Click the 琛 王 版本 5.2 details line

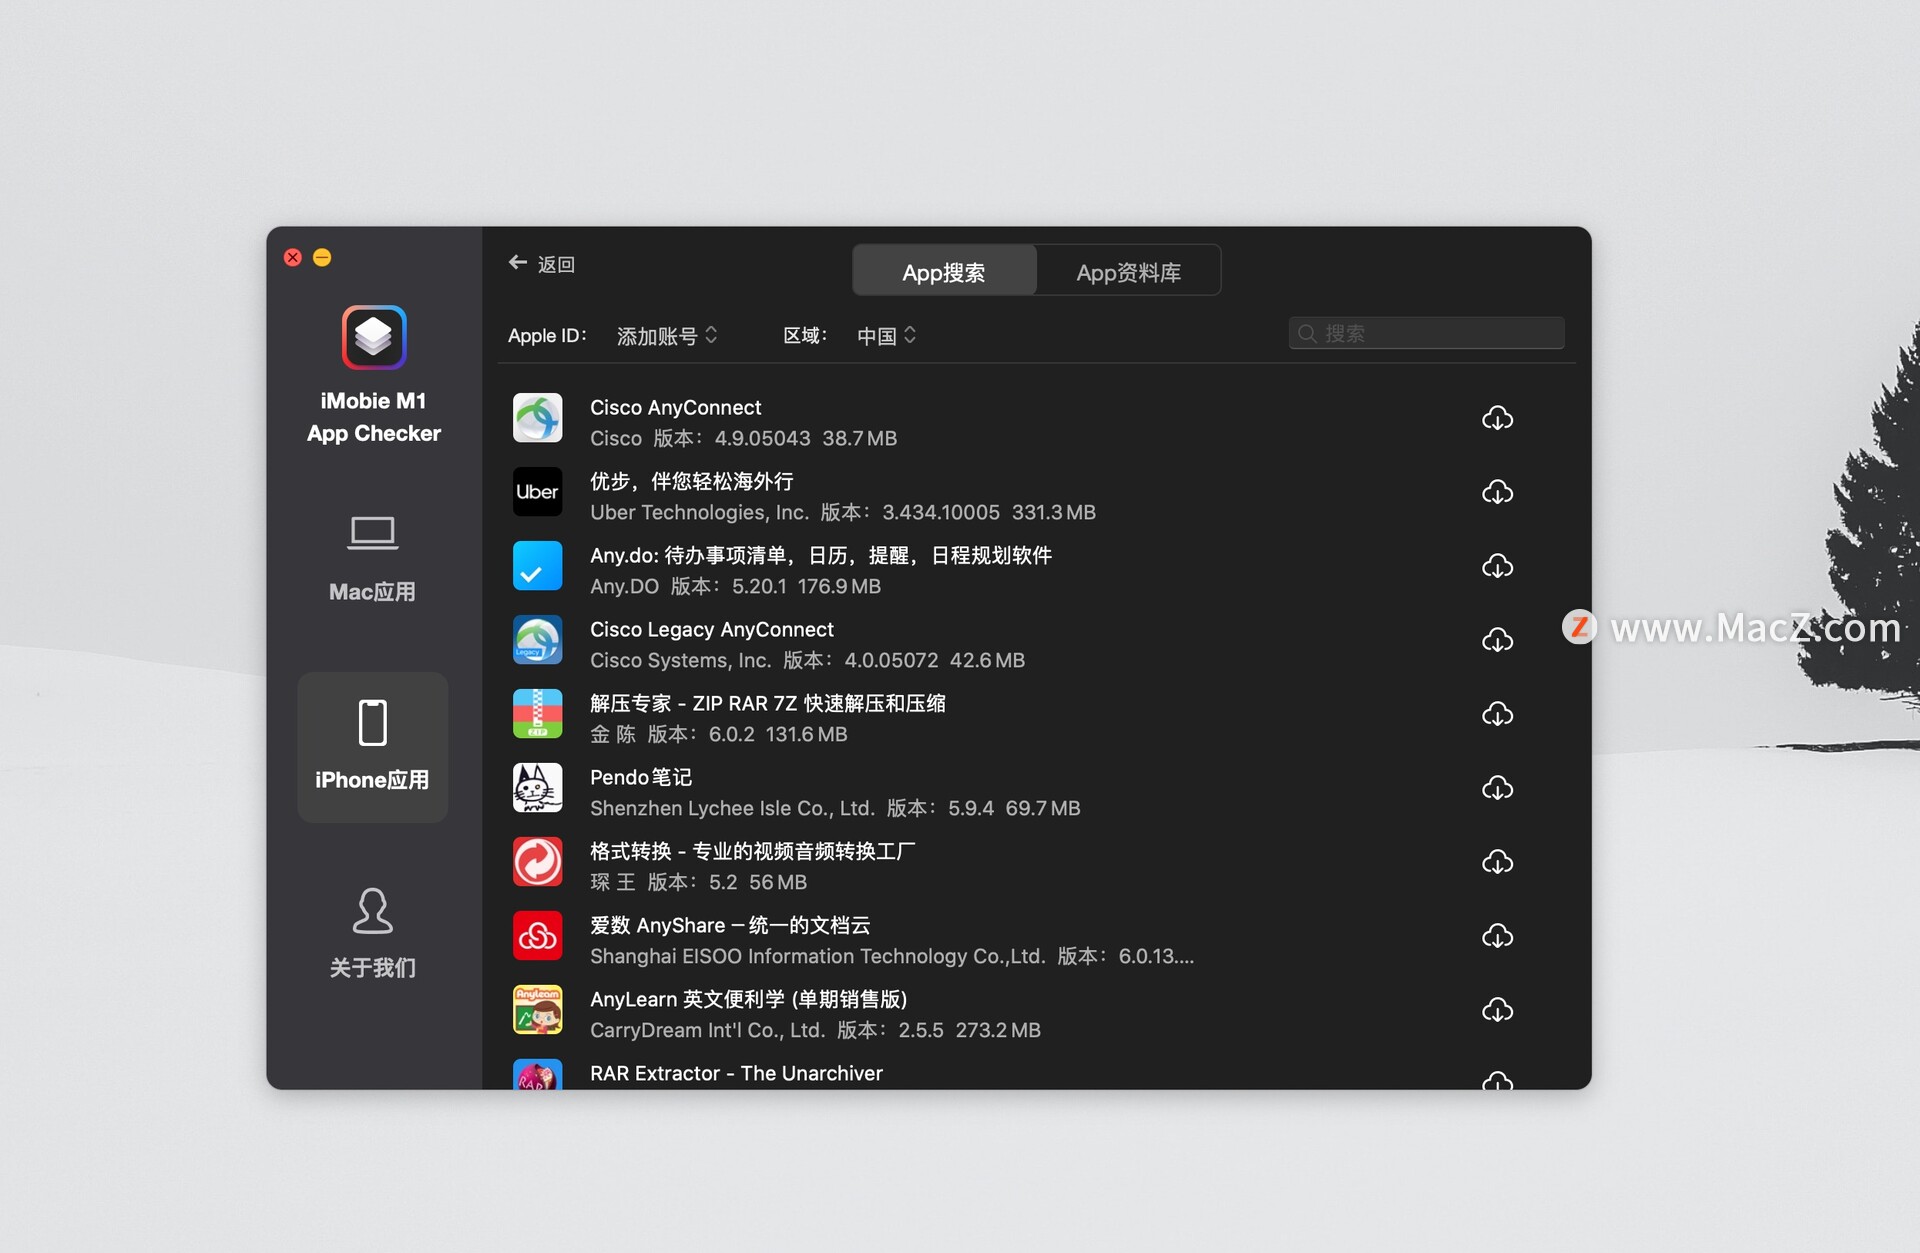click(698, 882)
